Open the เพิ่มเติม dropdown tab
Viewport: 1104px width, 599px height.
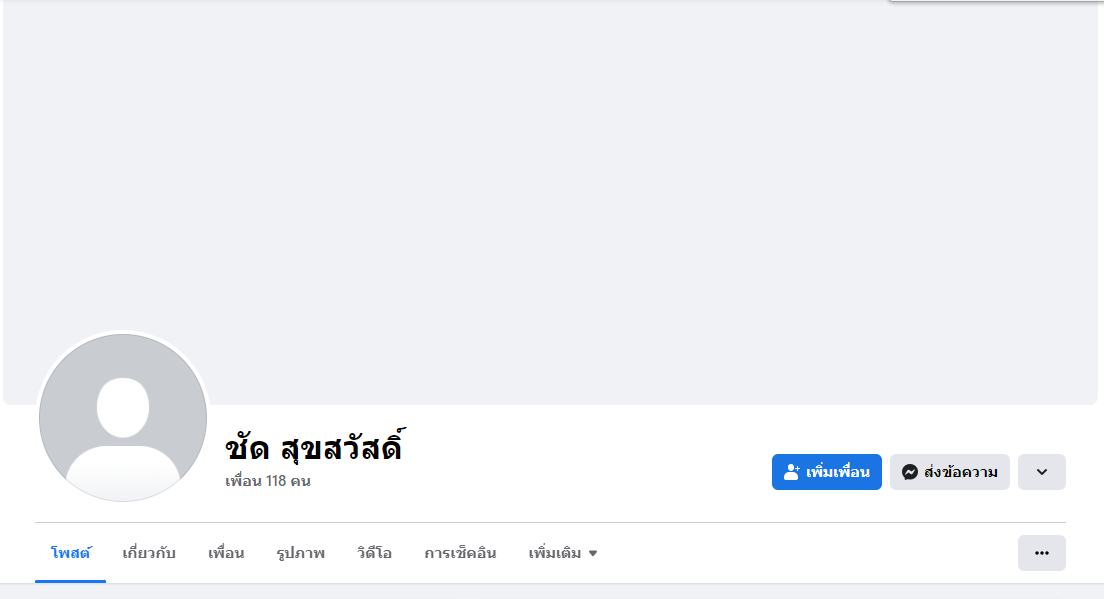555,553
